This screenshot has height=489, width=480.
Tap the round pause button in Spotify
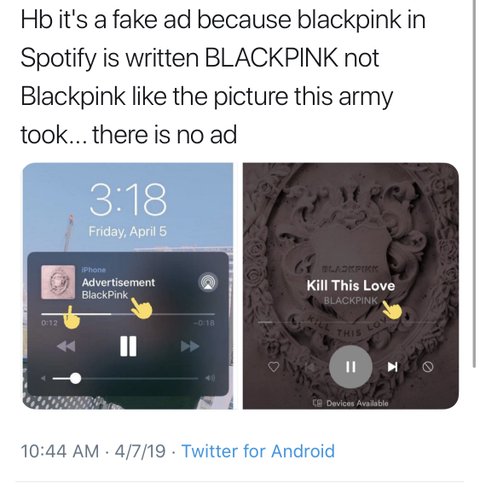point(350,367)
